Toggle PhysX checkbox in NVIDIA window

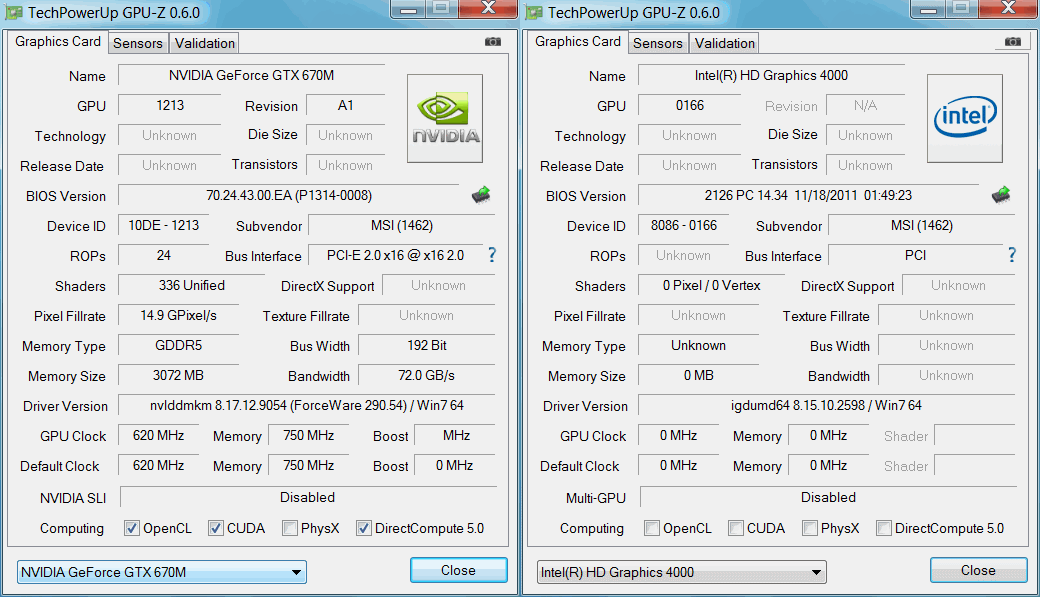(x=289, y=528)
